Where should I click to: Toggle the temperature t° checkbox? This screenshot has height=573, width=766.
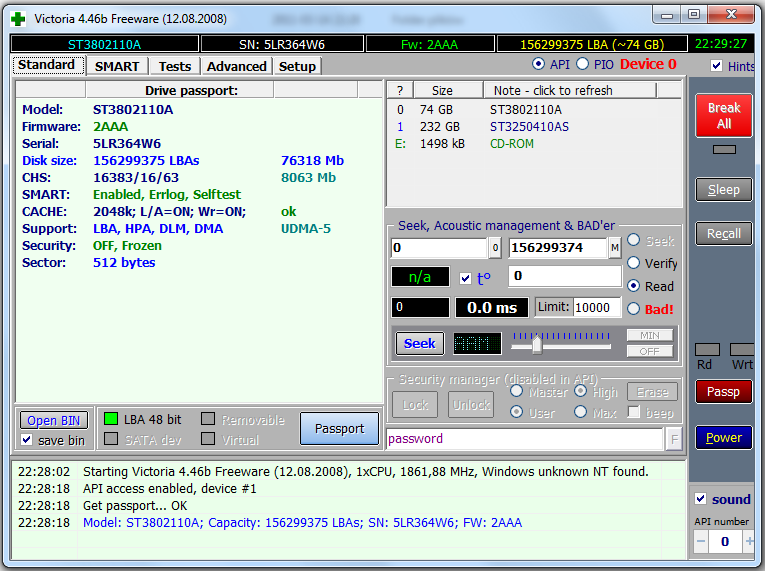point(466,278)
